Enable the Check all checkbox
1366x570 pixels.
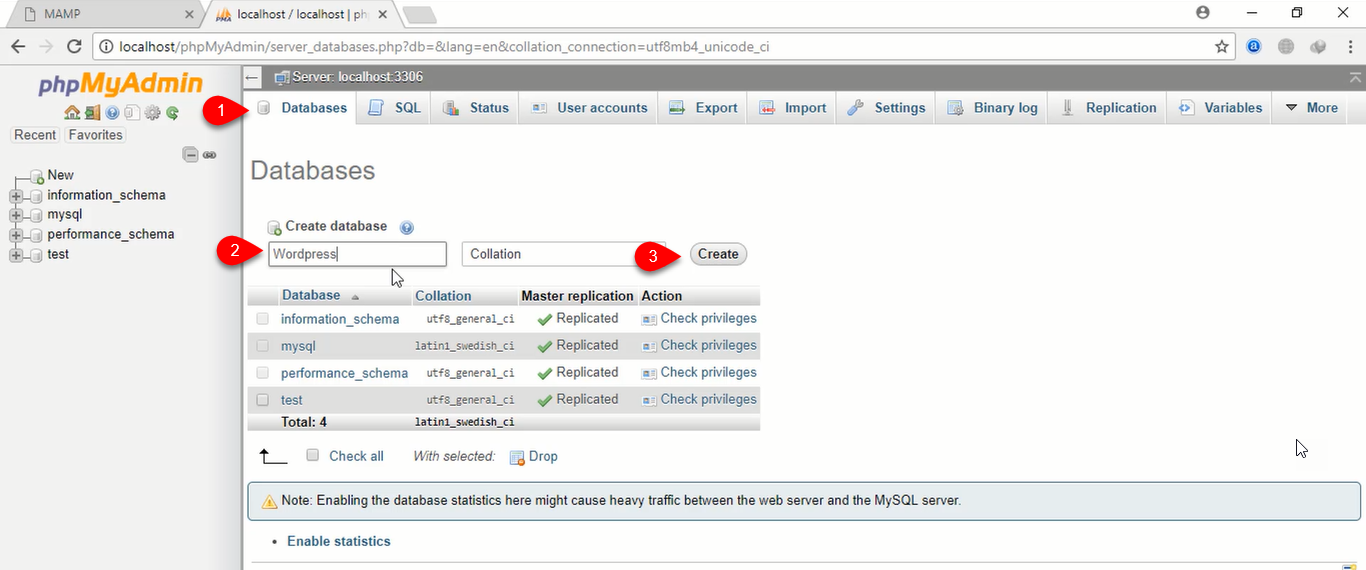click(313, 456)
